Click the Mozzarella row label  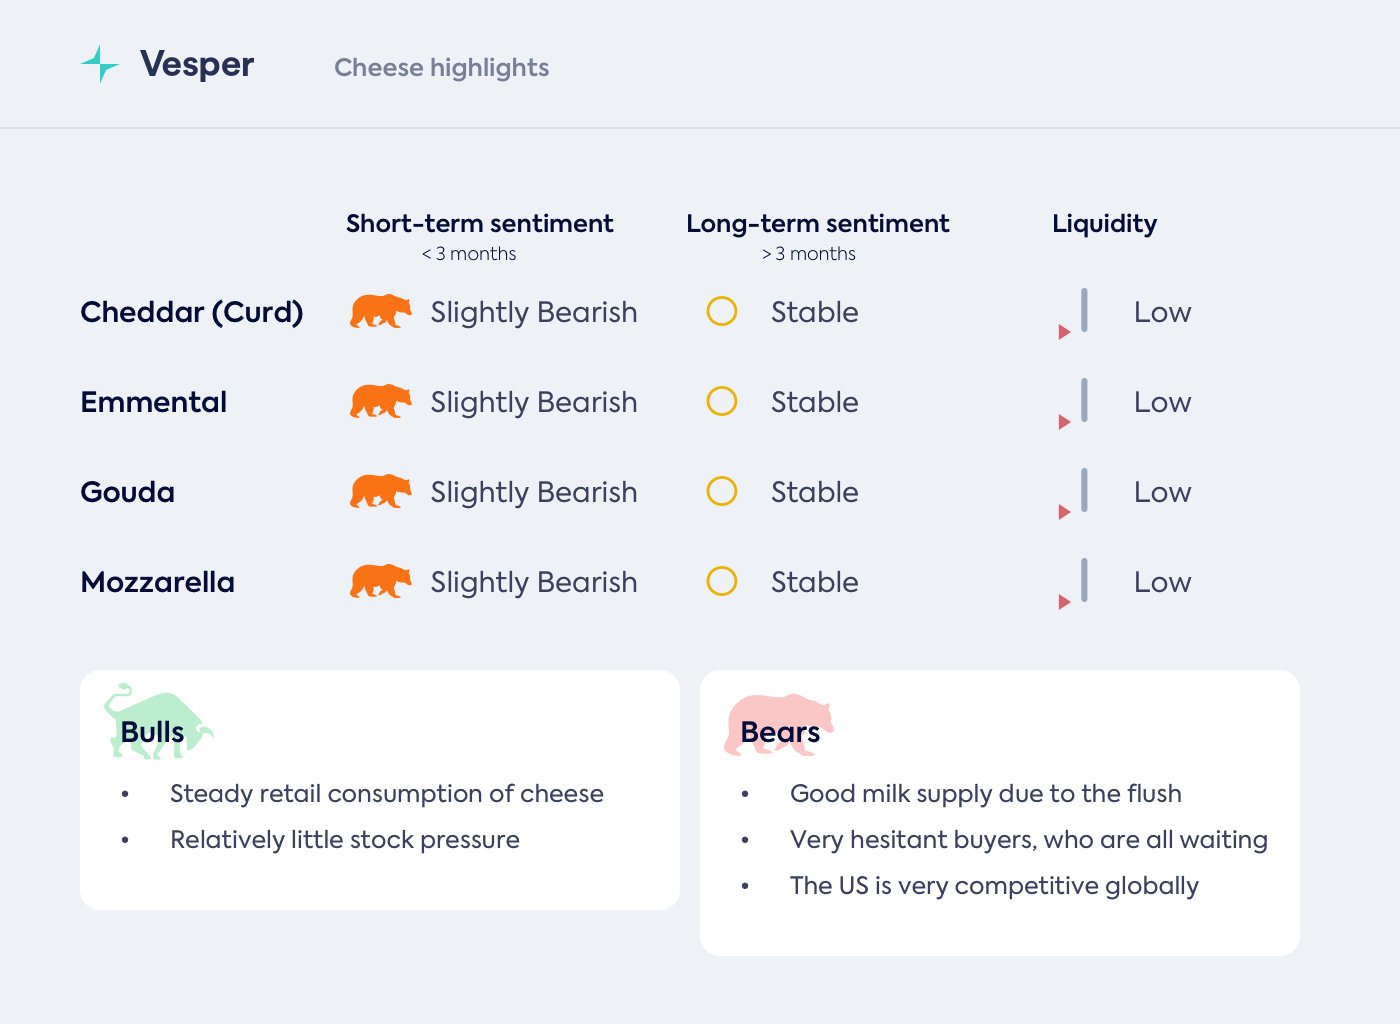(x=157, y=582)
